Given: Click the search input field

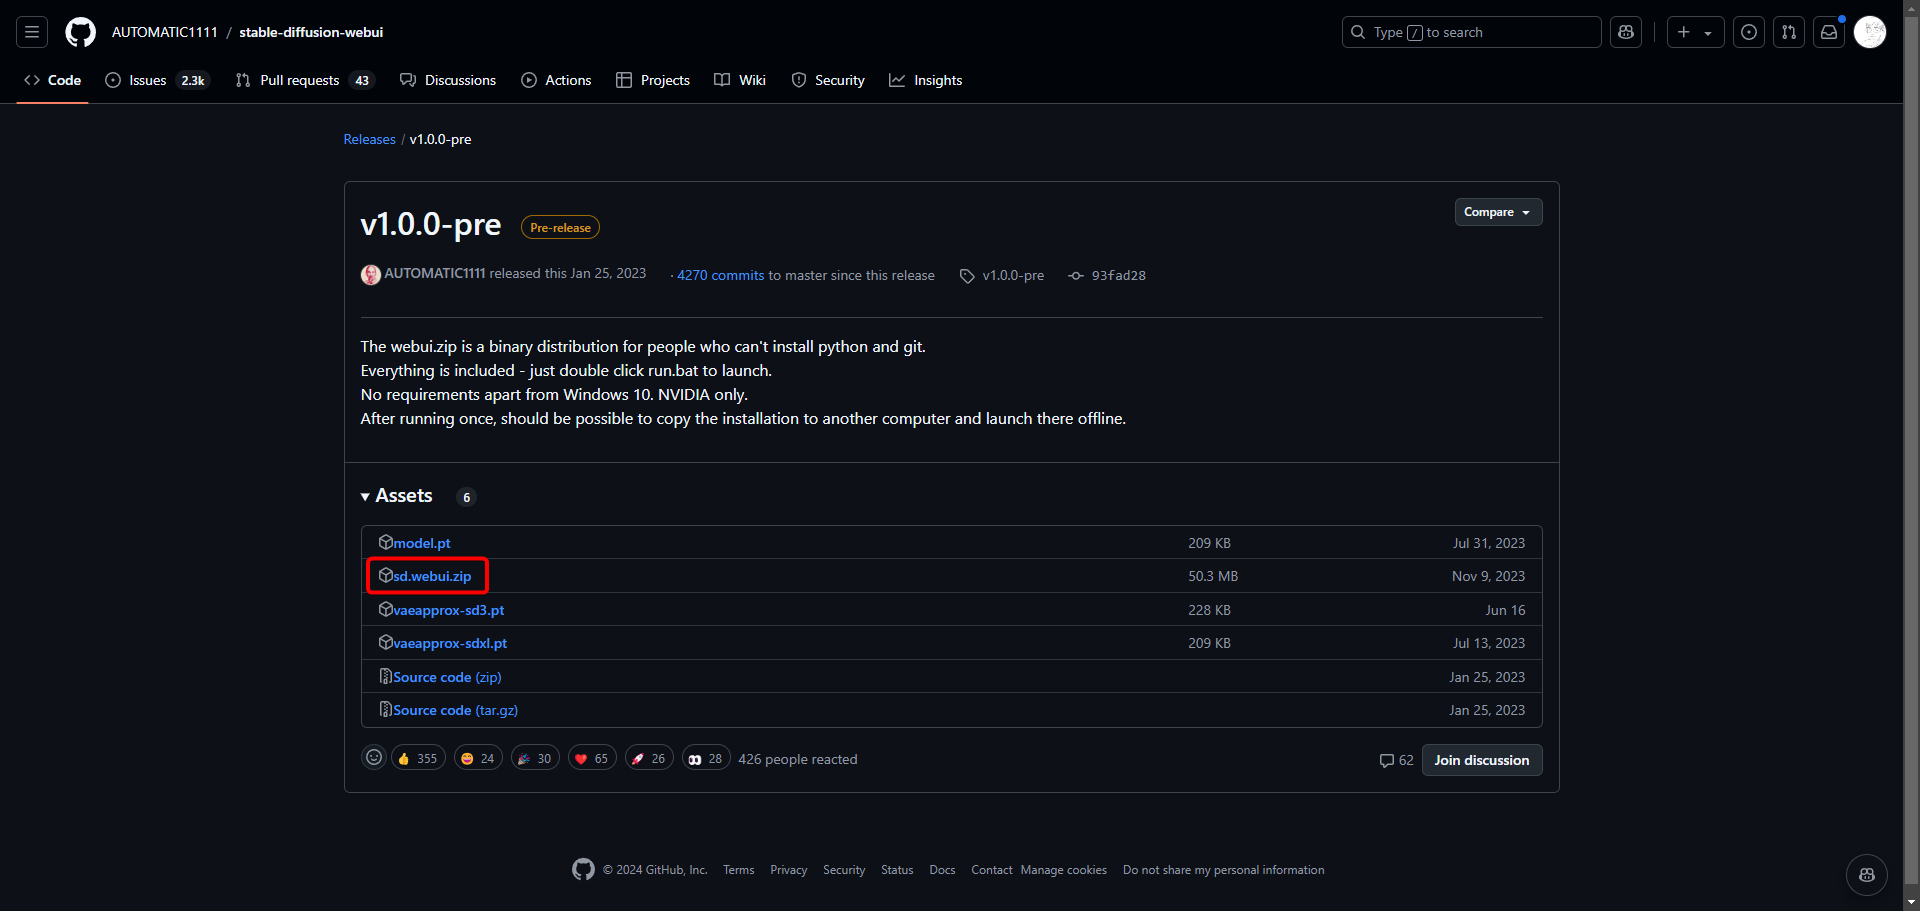Looking at the screenshot, I should click(1471, 32).
